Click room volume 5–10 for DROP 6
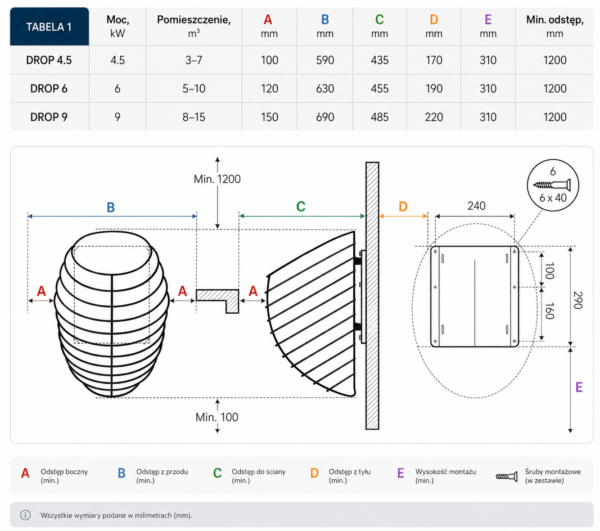The image size is (600, 531). click(194, 89)
